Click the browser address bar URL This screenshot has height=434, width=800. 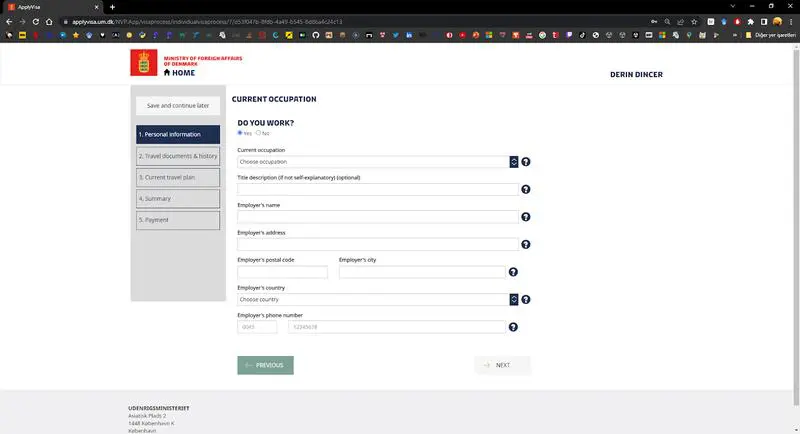point(207,22)
